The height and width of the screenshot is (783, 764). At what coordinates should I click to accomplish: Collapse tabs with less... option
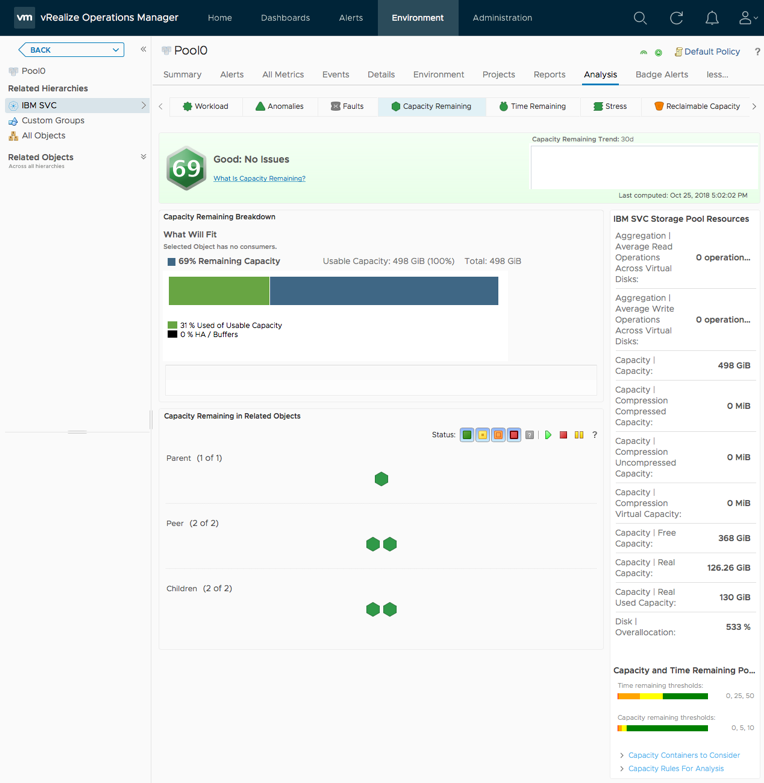(717, 74)
